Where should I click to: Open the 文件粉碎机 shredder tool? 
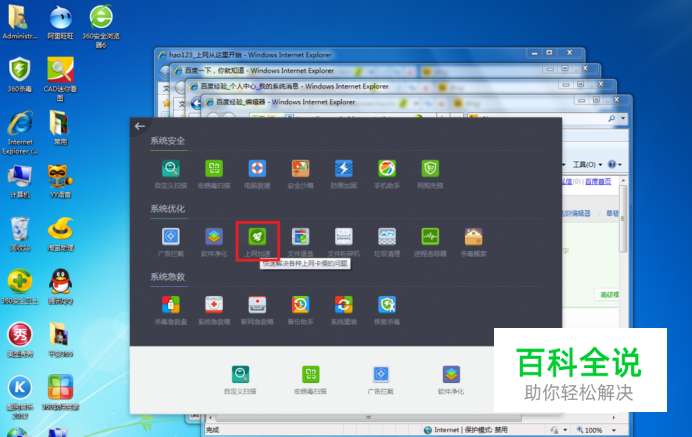click(x=344, y=242)
